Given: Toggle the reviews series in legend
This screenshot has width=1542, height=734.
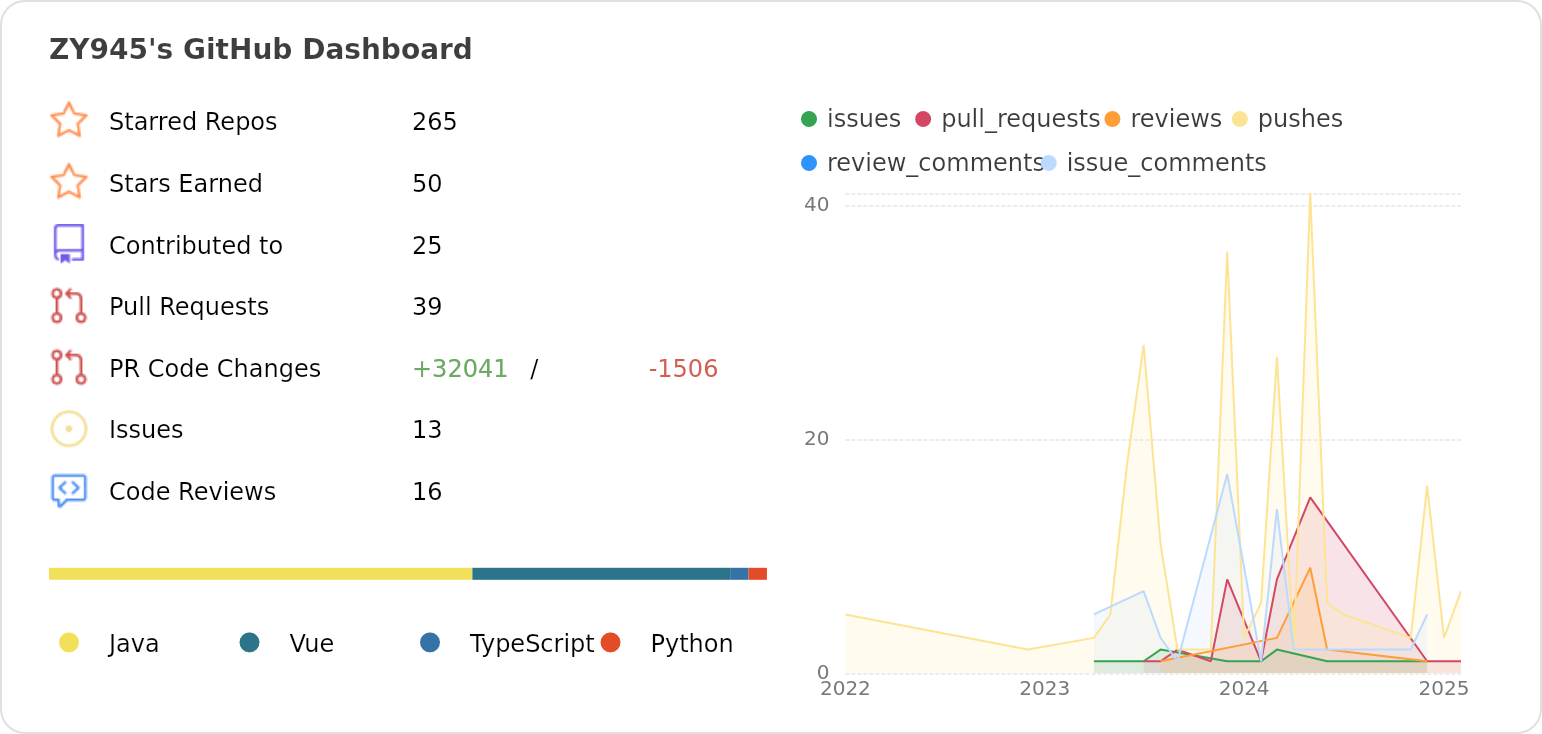Looking at the screenshot, I should click(x=1163, y=119).
